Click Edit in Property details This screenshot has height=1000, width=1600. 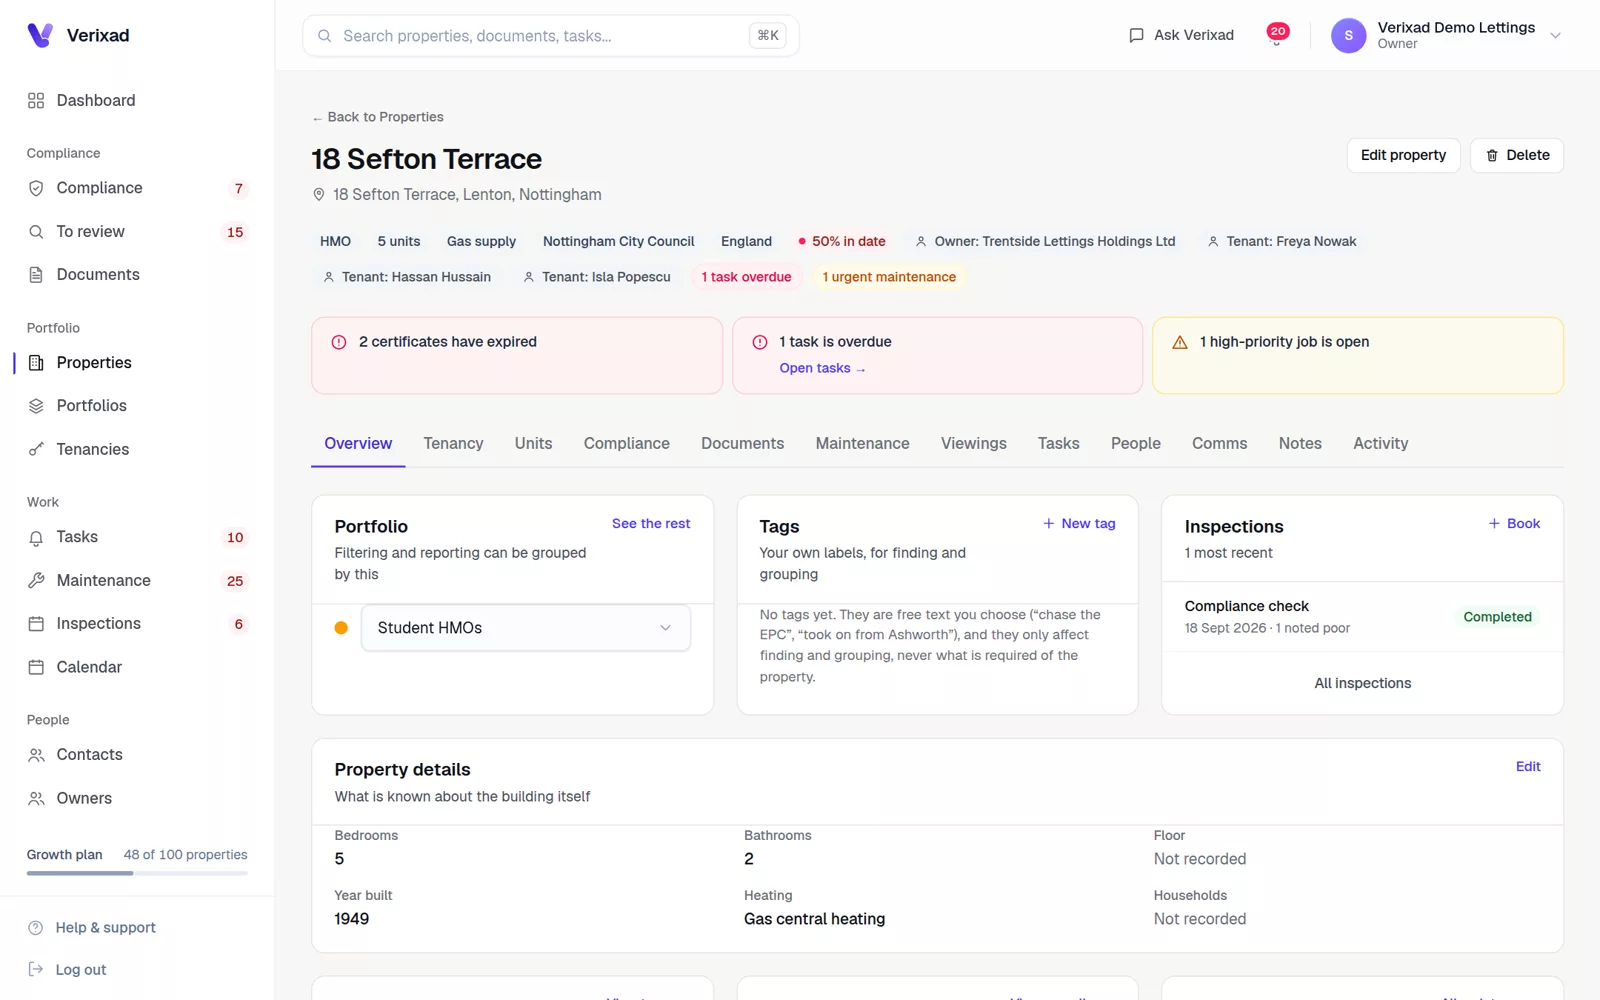click(1528, 767)
